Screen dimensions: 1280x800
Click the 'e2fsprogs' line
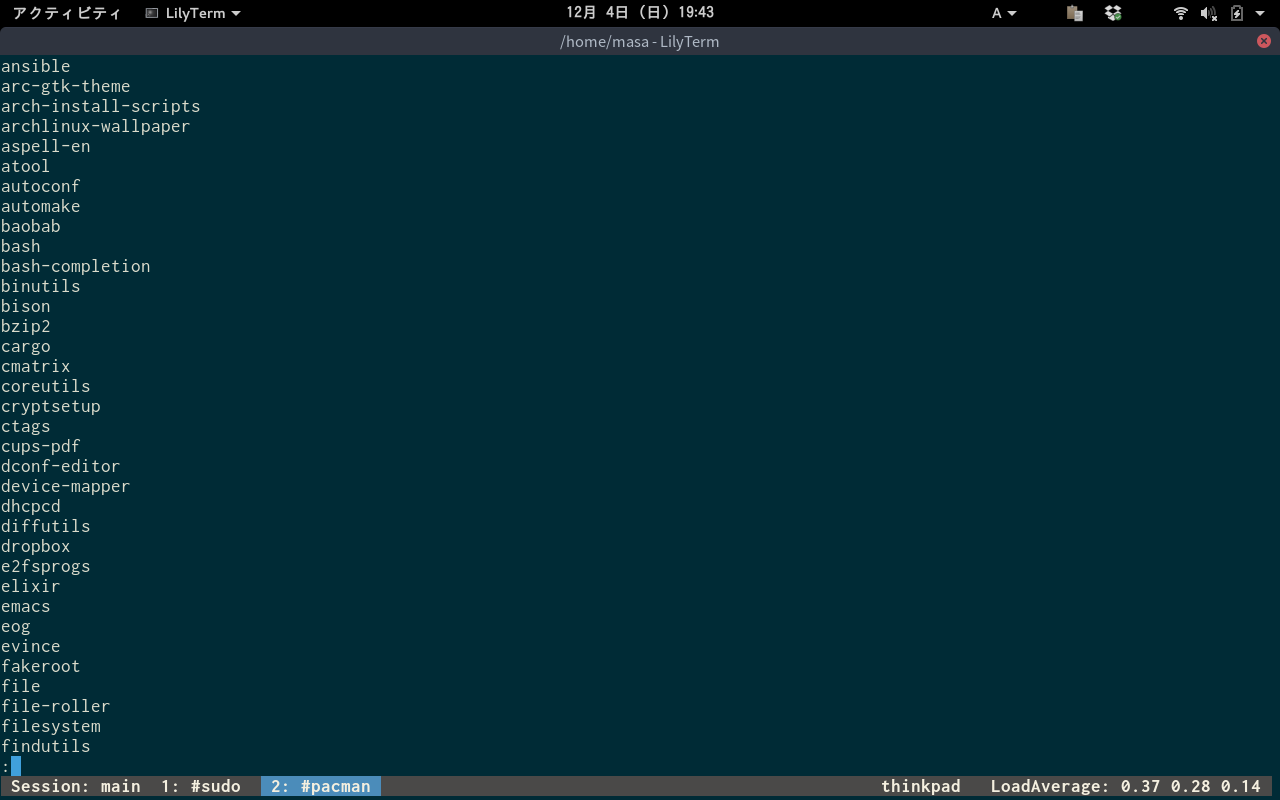coord(46,566)
